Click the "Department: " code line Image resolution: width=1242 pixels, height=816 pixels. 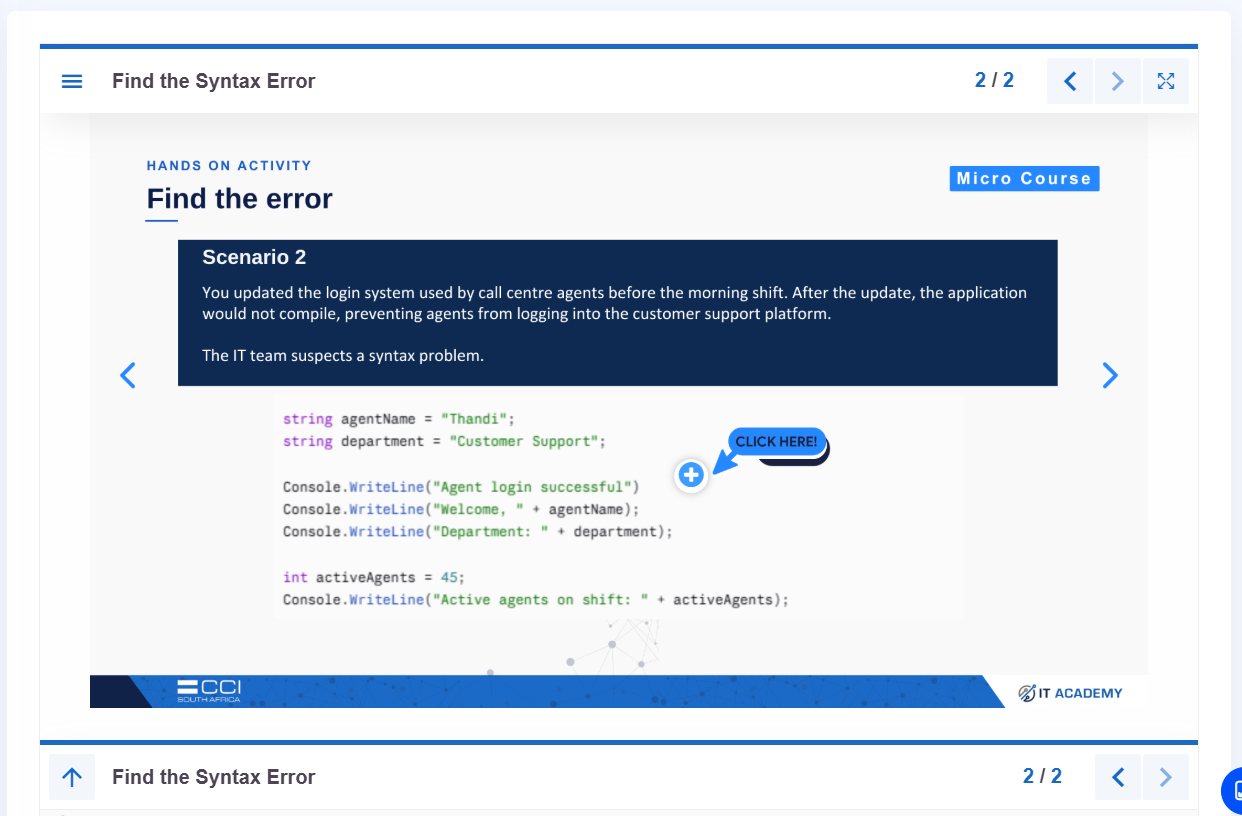(x=478, y=531)
